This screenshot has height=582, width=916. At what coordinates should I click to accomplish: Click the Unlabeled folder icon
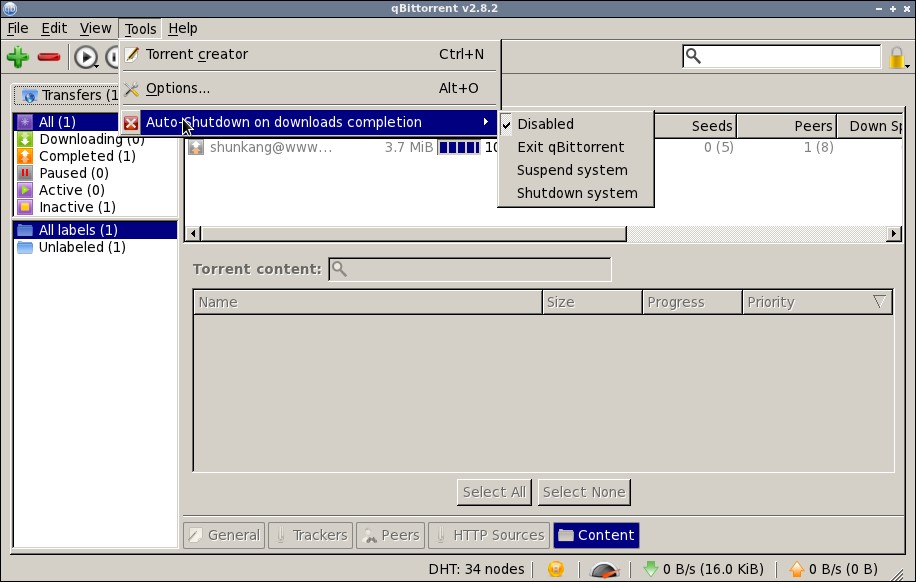(x=25, y=247)
